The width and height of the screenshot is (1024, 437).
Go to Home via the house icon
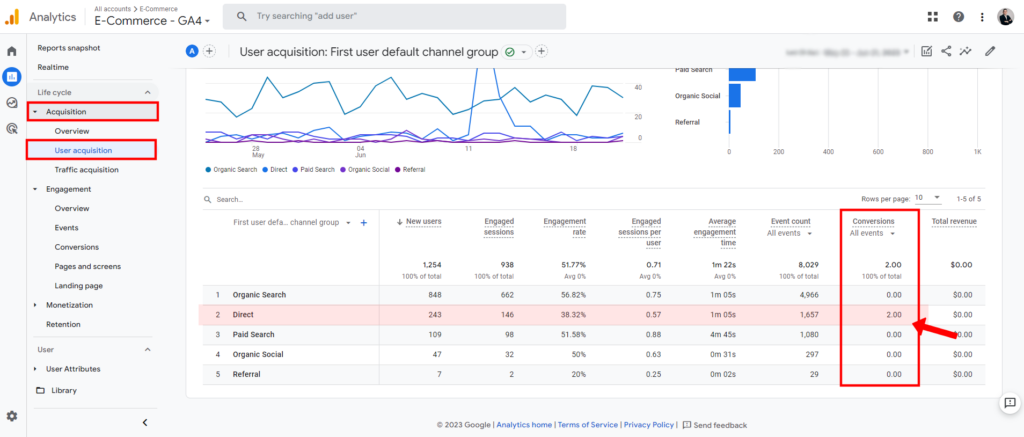click(12, 51)
